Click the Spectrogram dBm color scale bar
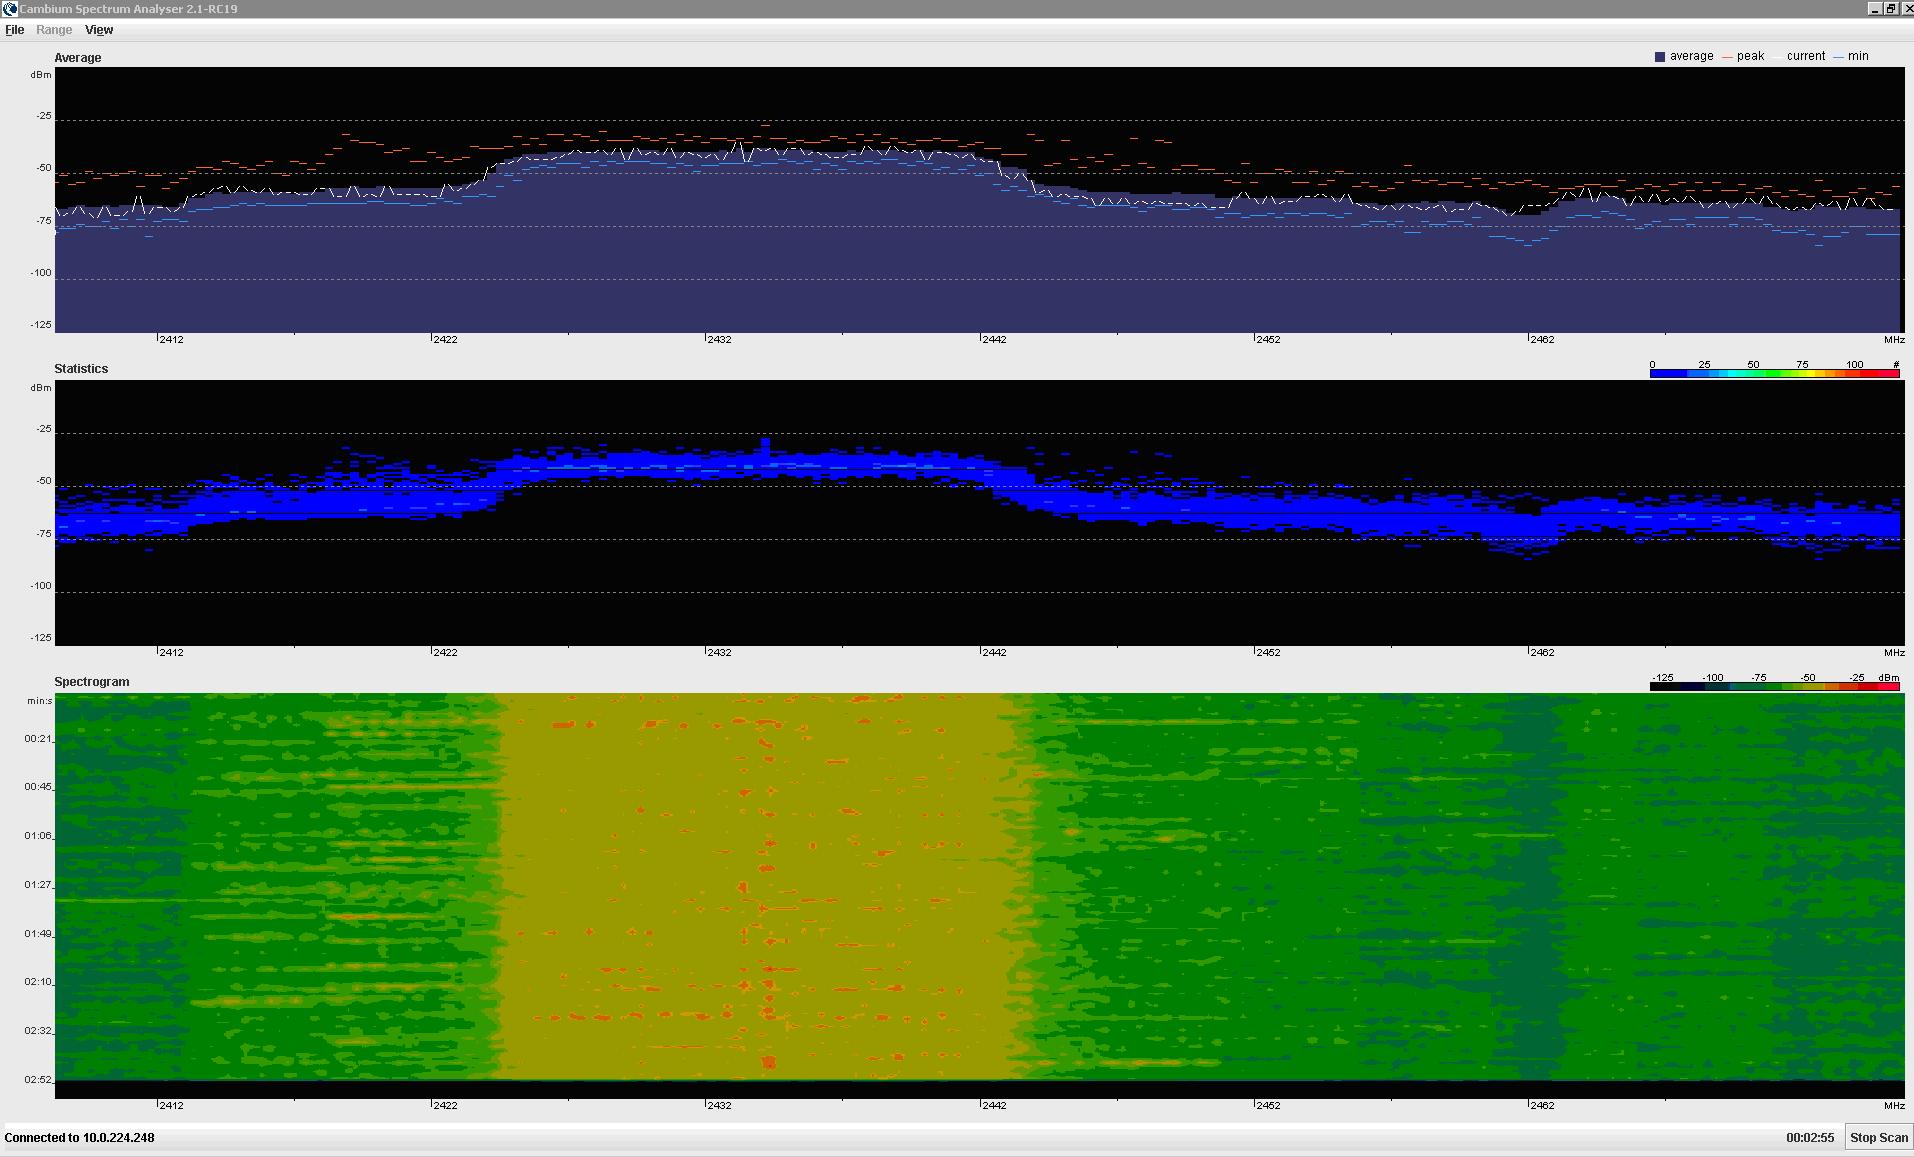The image size is (1914, 1157). click(x=1774, y=686)
